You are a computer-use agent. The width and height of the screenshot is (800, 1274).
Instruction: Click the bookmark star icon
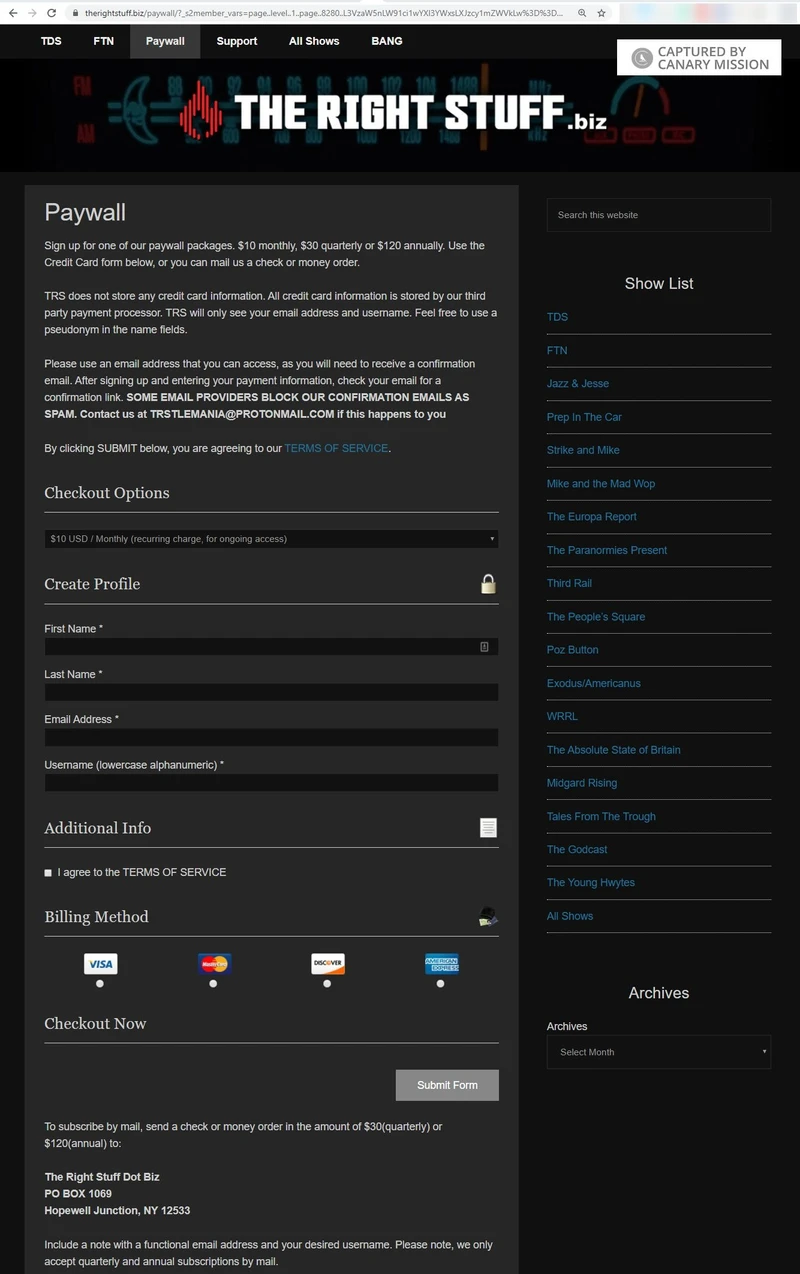(x=601, y=13)
